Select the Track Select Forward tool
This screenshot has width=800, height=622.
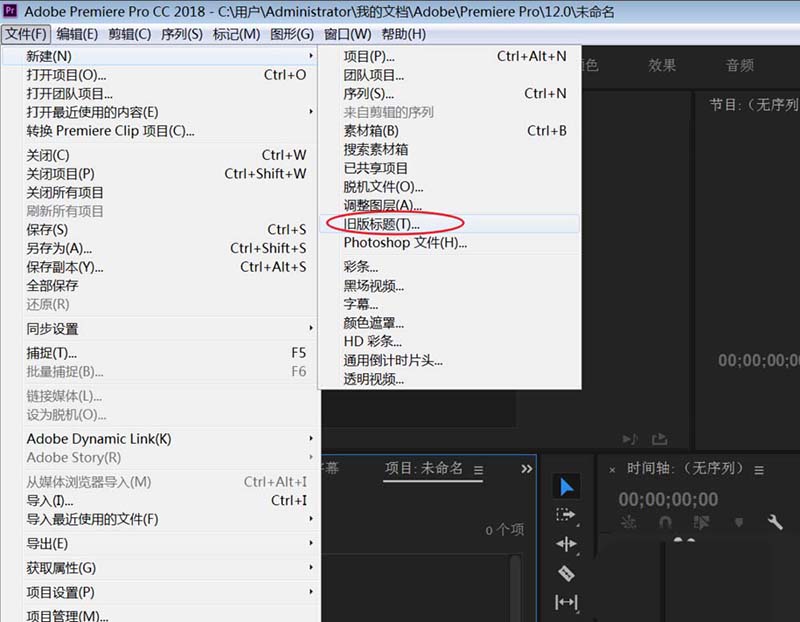[566, 515]
